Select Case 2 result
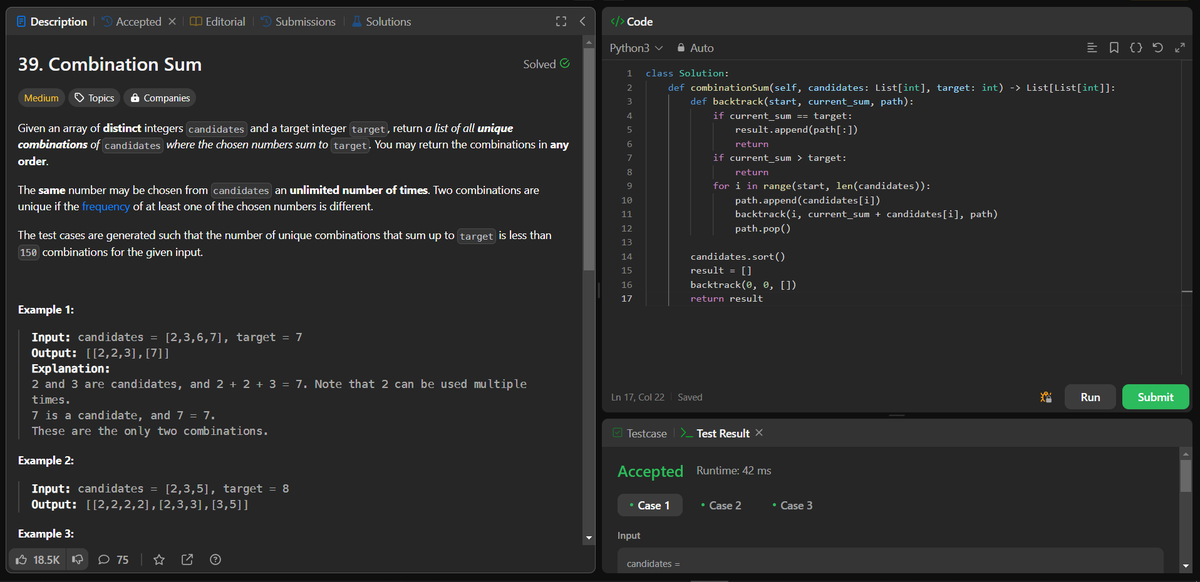The image size is (1200, 582). 721,506
